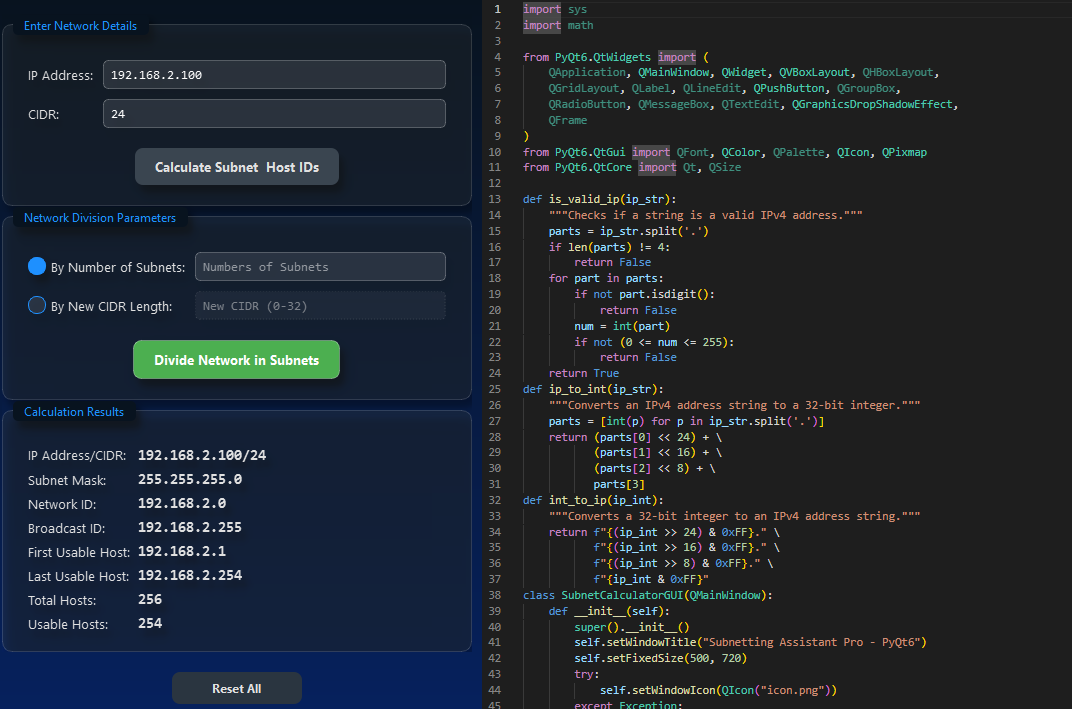
Task: Click the ip_to_int function definition
Action: click(x=580, y=389)
